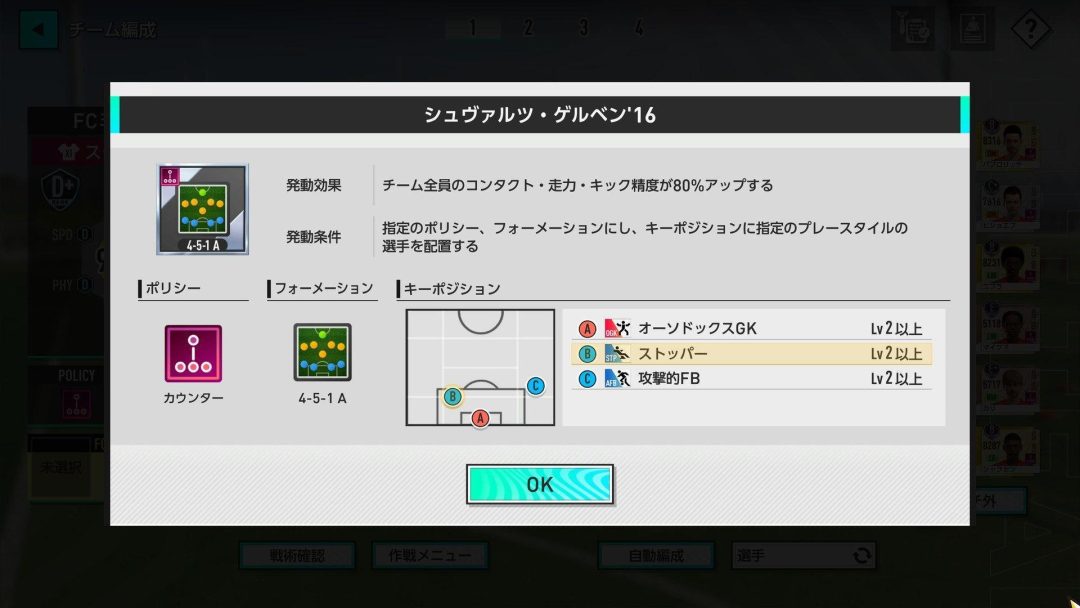Click the OGK goalkeeper playstyle icon
The width and height of the screenshot is (1080, 608).
tap(617, 328)
